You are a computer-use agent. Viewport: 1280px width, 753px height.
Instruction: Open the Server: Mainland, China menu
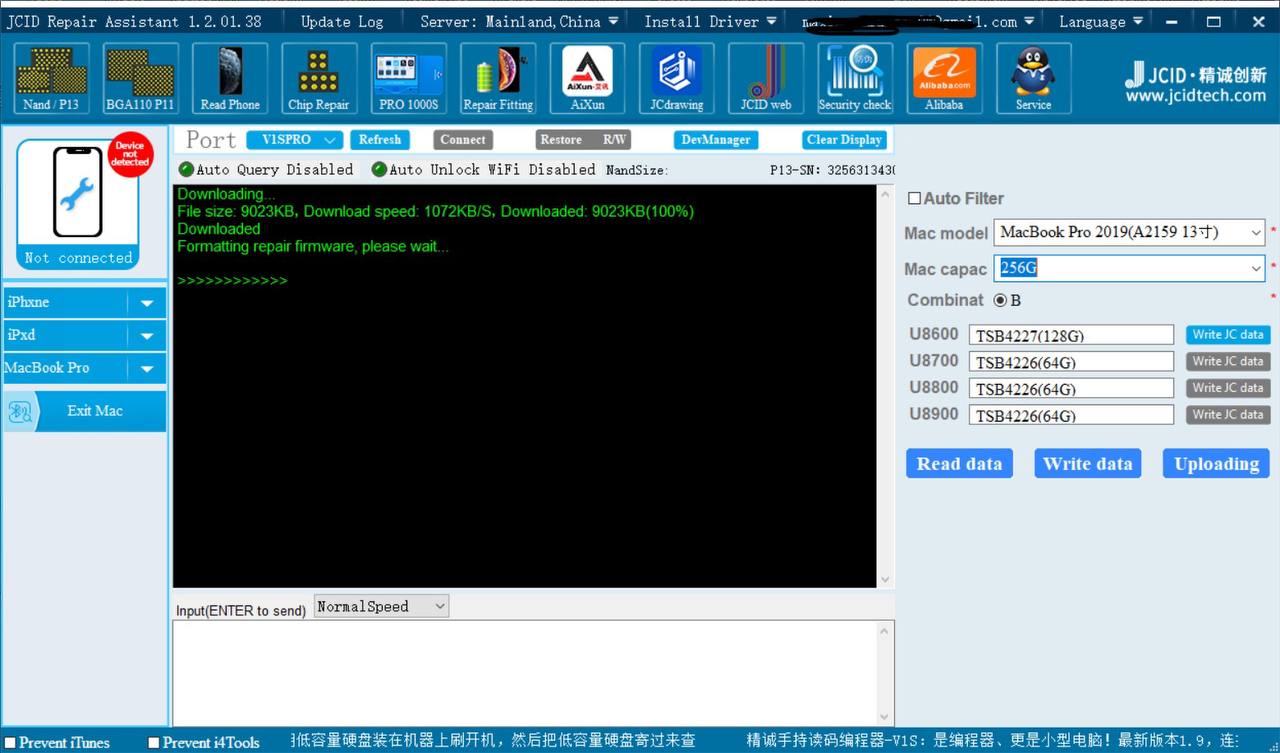pyautogui.click(x=519, y=21)
